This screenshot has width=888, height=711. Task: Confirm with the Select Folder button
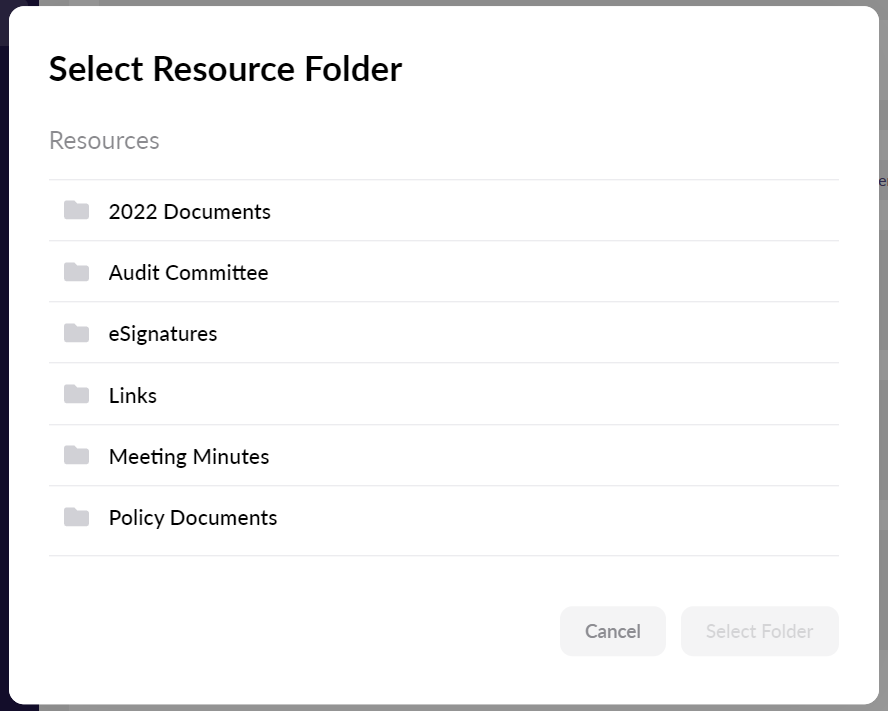coord(759,631)
